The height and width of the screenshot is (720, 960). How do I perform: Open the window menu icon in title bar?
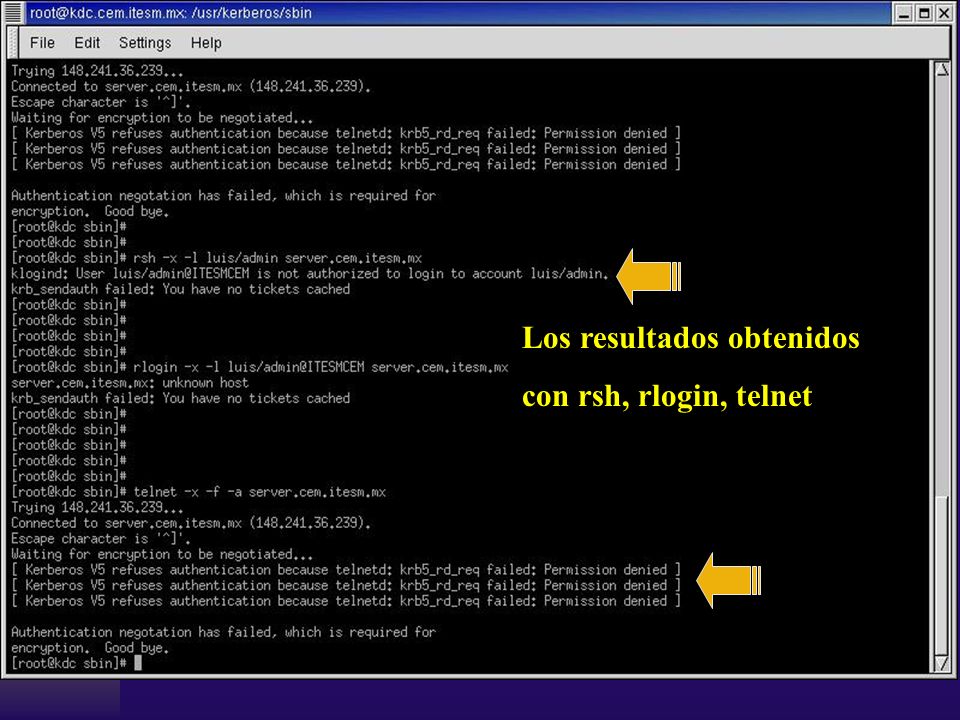(13, 12)
